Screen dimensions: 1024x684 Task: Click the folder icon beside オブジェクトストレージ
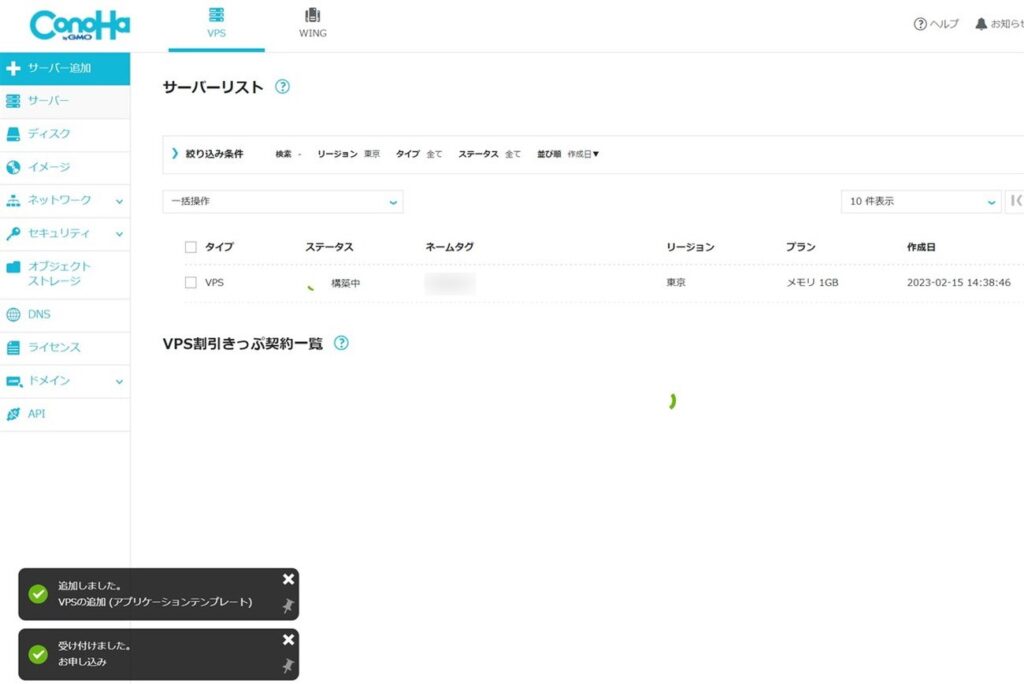(x=13, y=267)
